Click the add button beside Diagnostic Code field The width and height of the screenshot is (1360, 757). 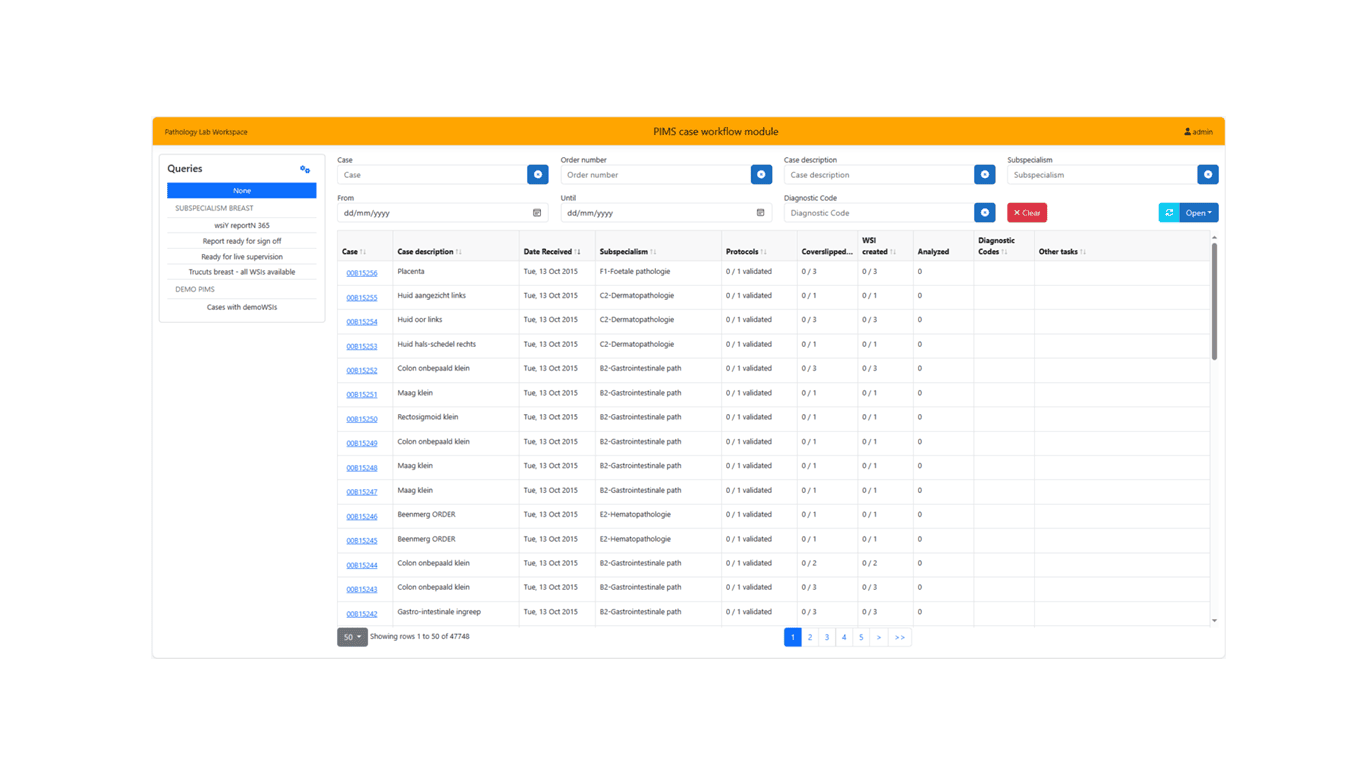pos(985,213)
